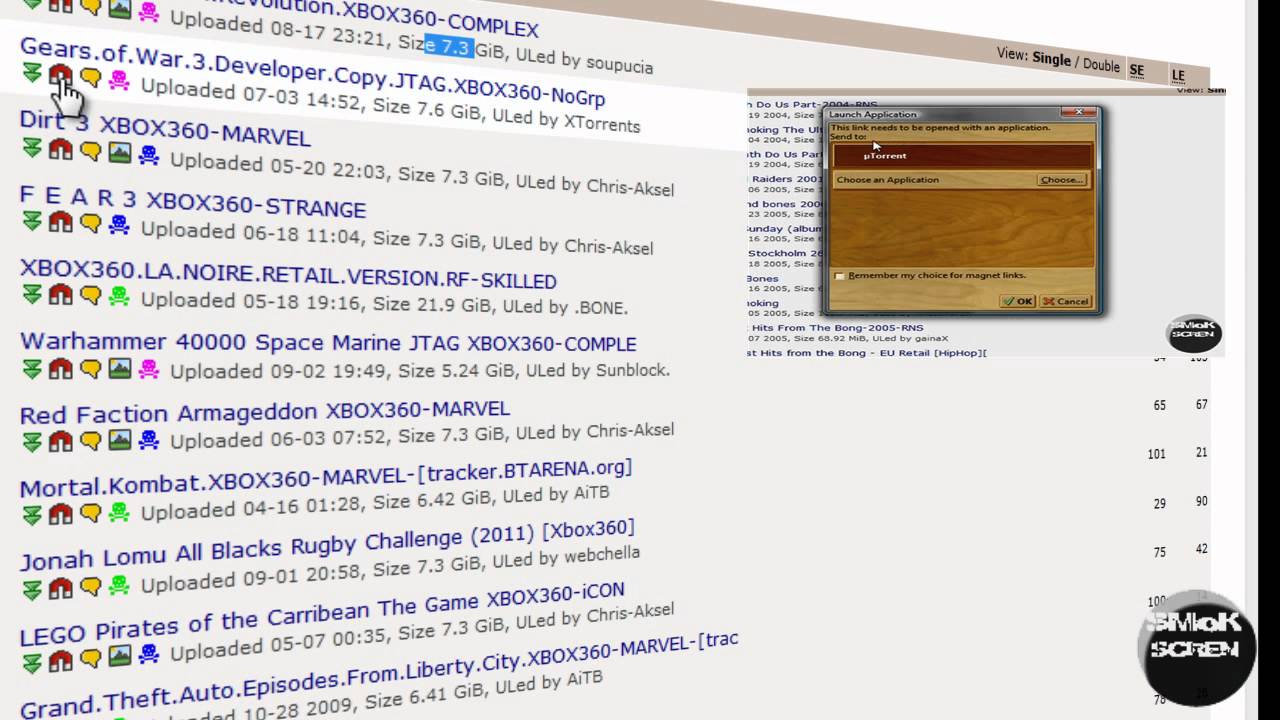Open comments icon on Red Faction Armageddon row

tap(91, 441)
